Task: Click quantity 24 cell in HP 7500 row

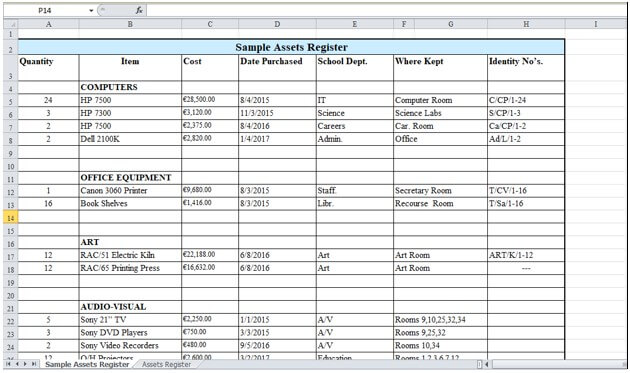Action: pos(49,100)
